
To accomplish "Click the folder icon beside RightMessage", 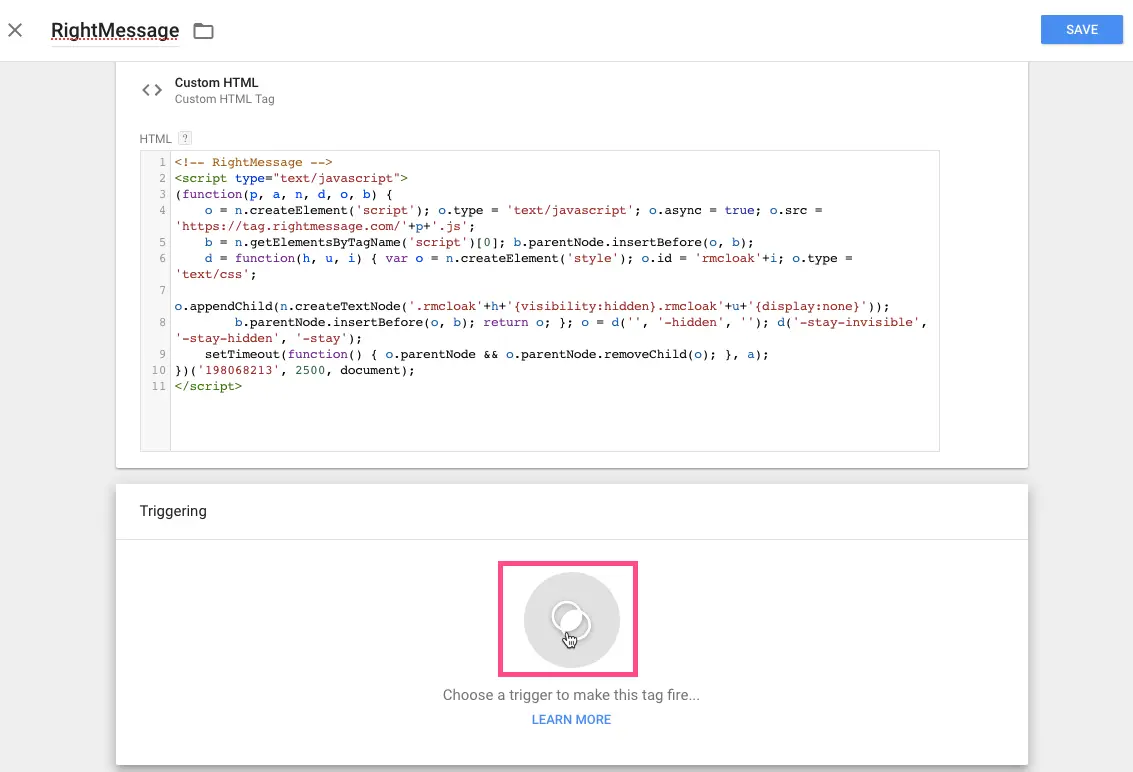I will [203, 31].
